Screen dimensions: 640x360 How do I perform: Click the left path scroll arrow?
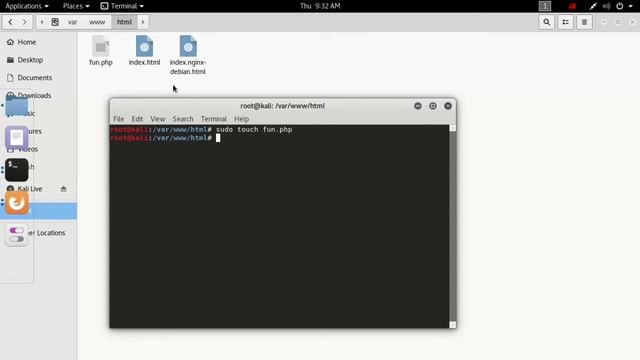coord(42,22)
